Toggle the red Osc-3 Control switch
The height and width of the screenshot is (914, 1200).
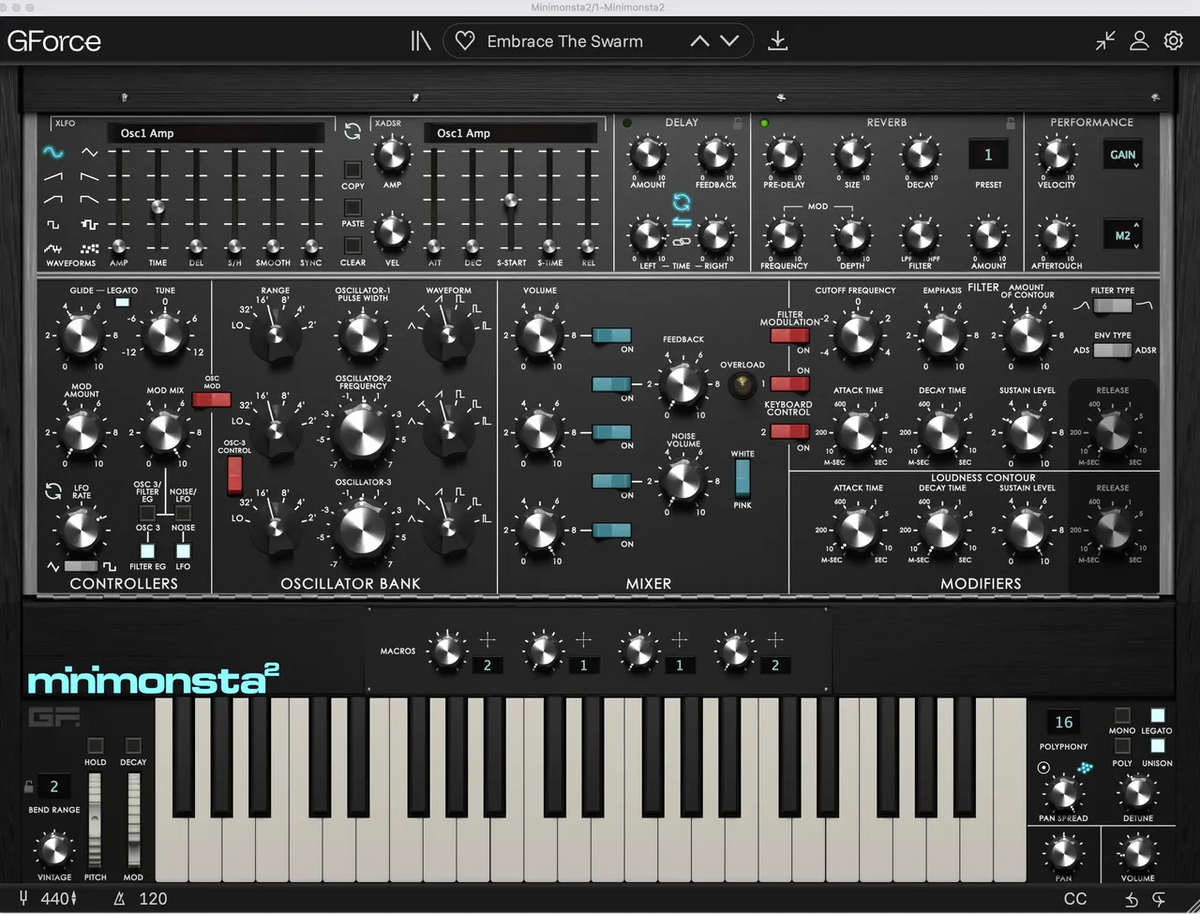(234, 475)
